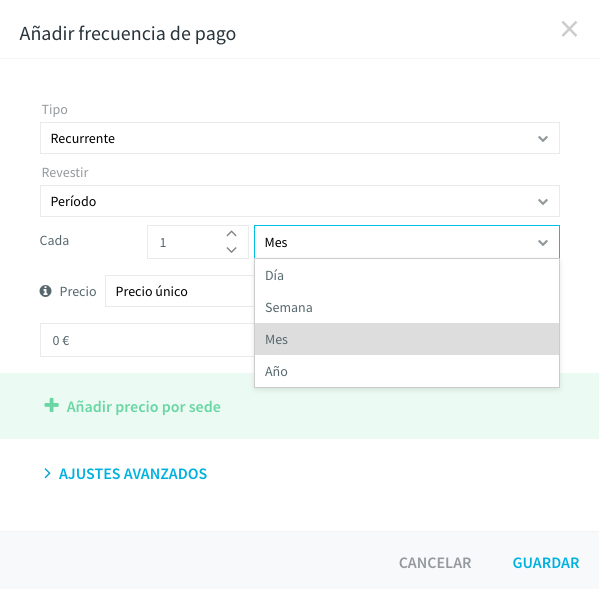Click the chevron arrow beside Ajustes Avanzados
This screenshot has height=589, width=599.
47,474
